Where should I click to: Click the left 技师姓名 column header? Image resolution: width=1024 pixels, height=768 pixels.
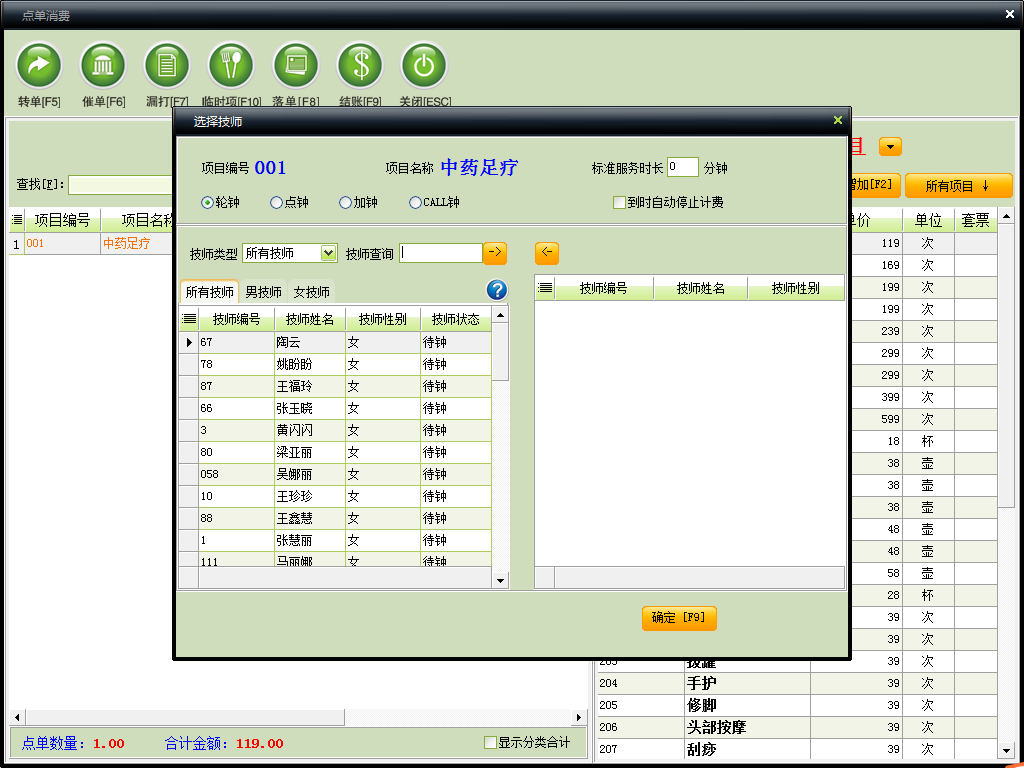pos(310,319)
